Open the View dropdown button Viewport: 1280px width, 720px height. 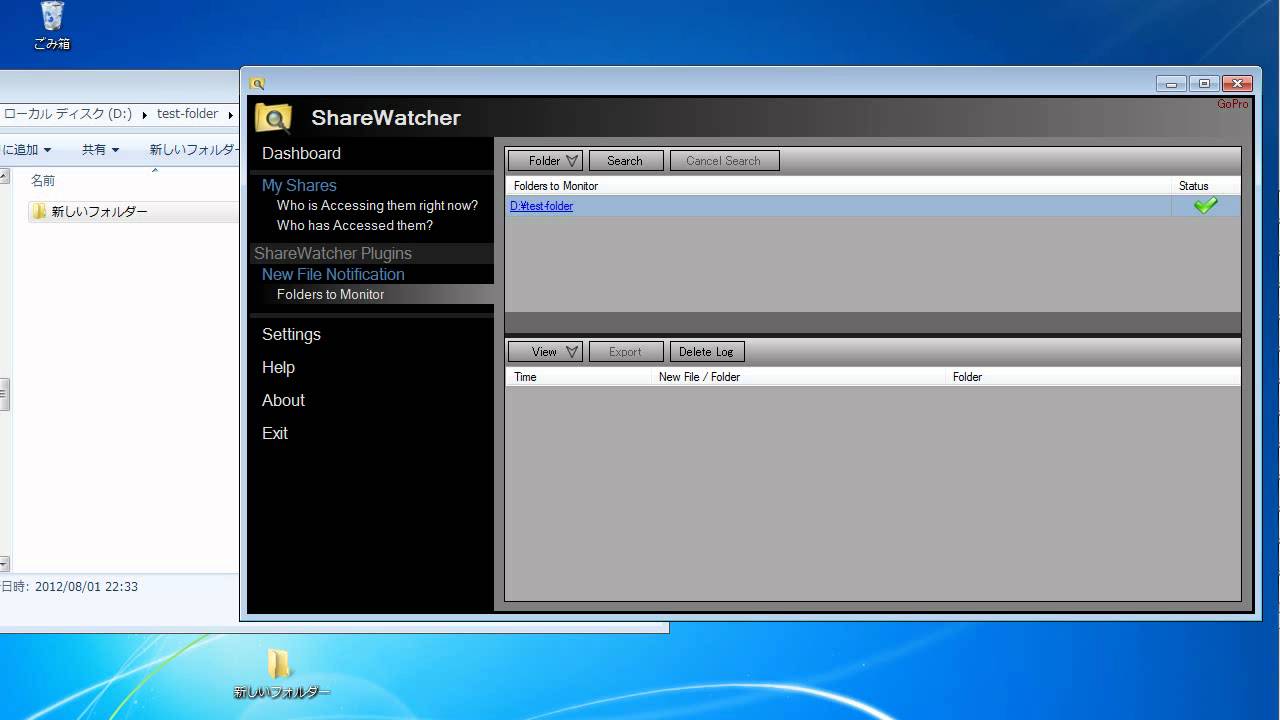(545, 352)
